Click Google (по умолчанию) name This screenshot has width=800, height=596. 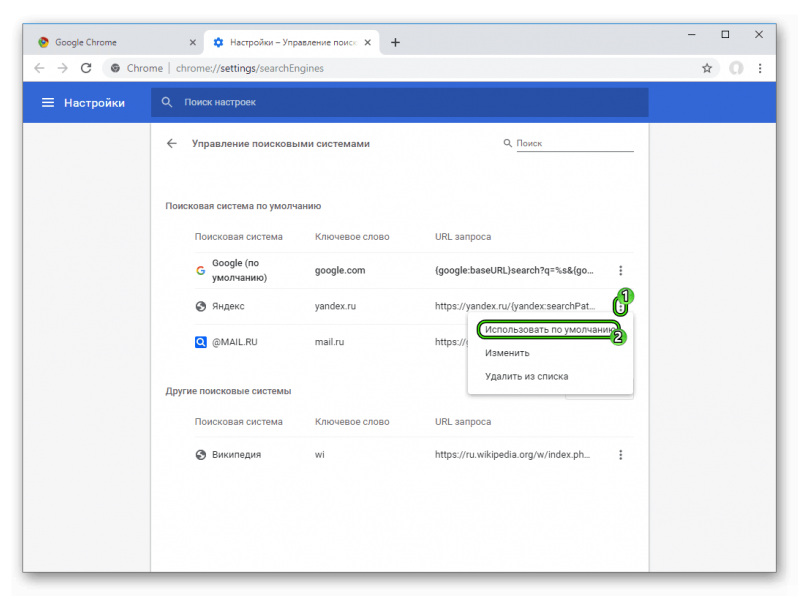pos(239,270)
